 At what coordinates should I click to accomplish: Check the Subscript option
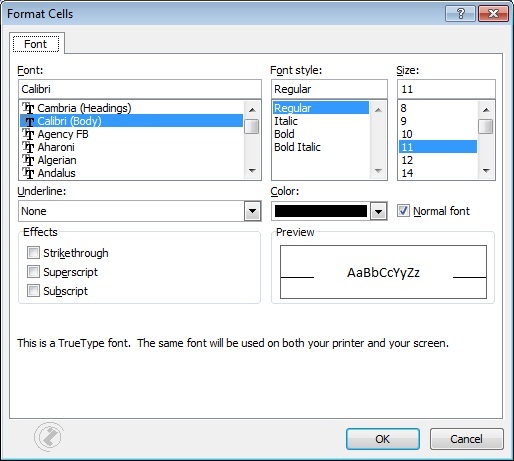[33, 291]
